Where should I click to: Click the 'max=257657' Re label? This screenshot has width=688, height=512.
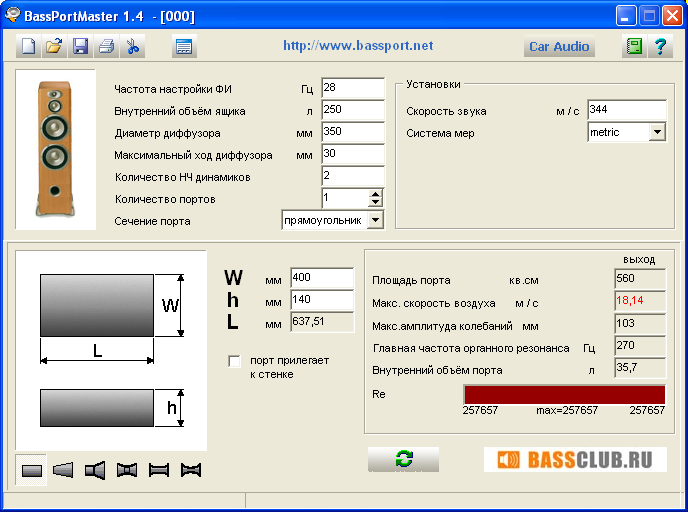[x=566, y=411]
